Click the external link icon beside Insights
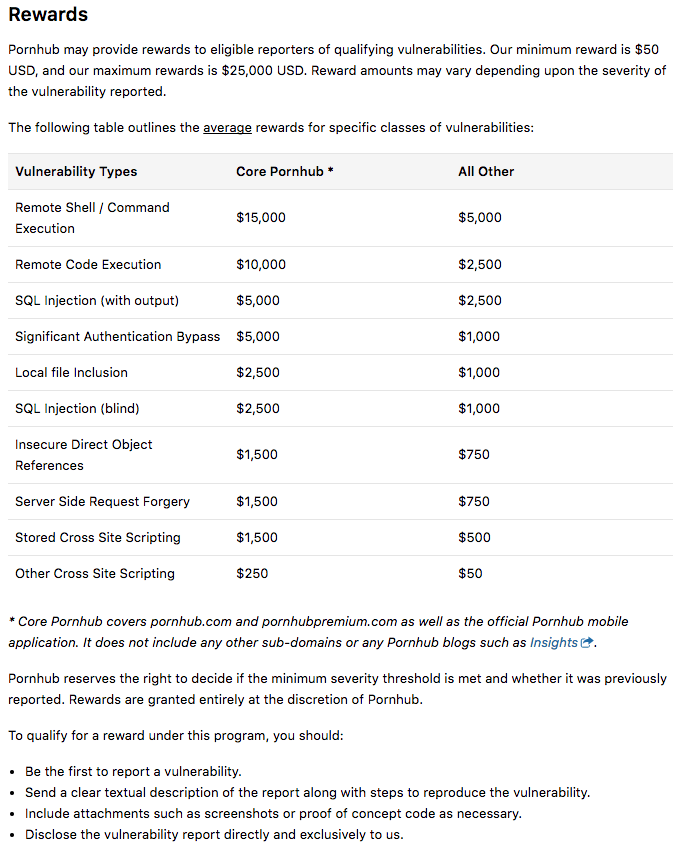 click(x=587, y=642)
